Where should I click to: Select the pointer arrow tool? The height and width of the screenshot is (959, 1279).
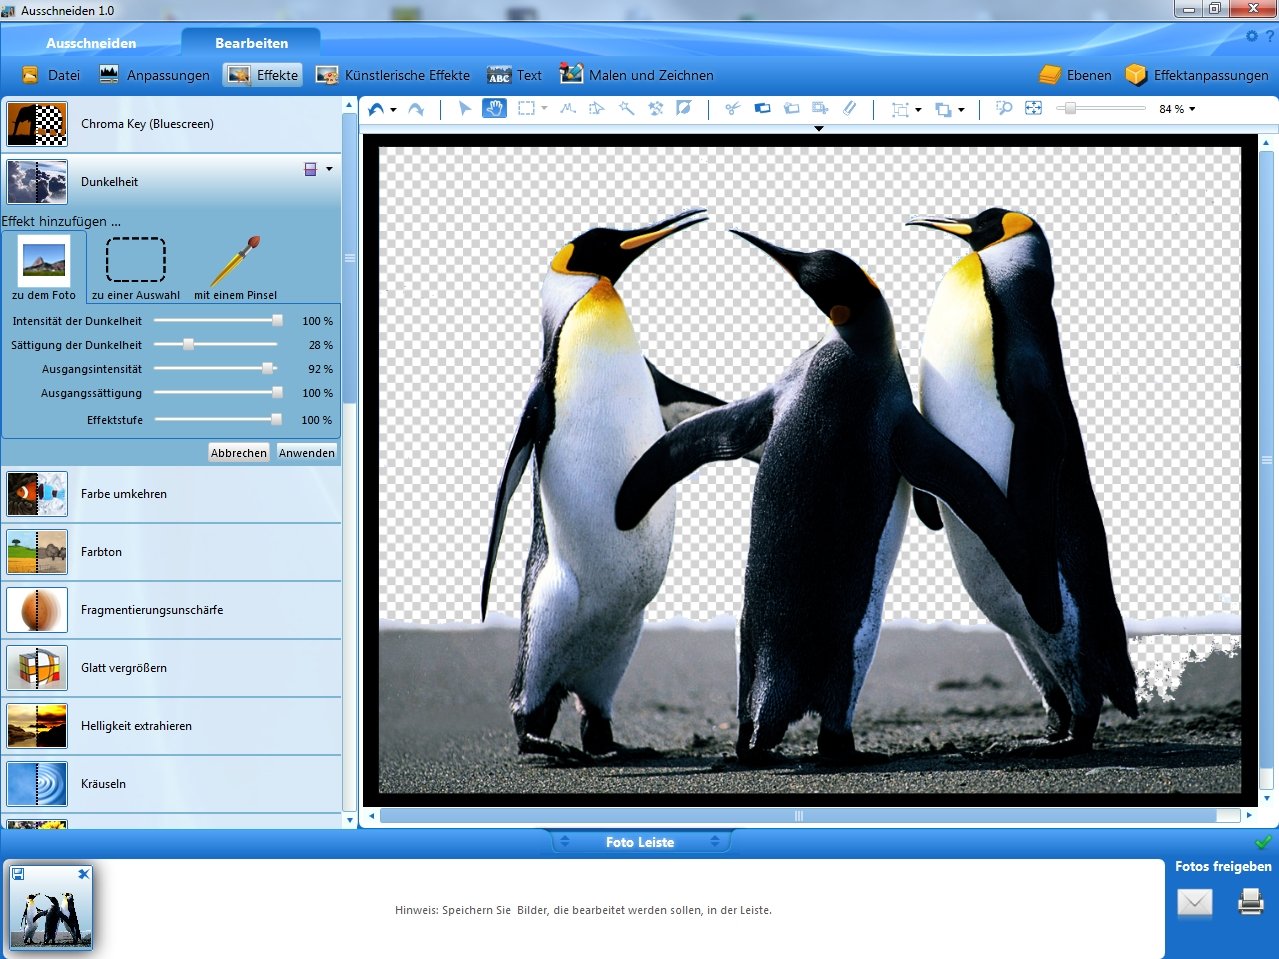[465, 108]
